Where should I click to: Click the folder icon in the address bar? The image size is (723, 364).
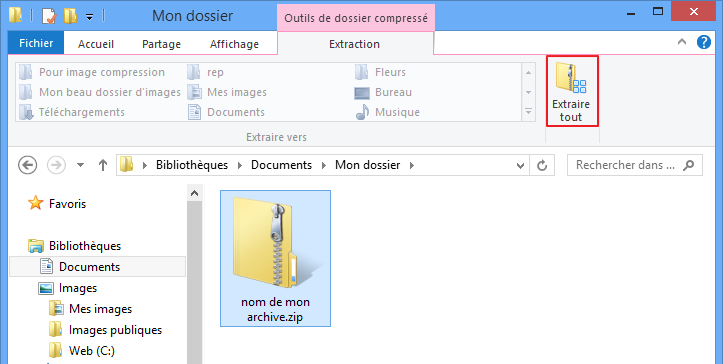(x=126, y=165)
